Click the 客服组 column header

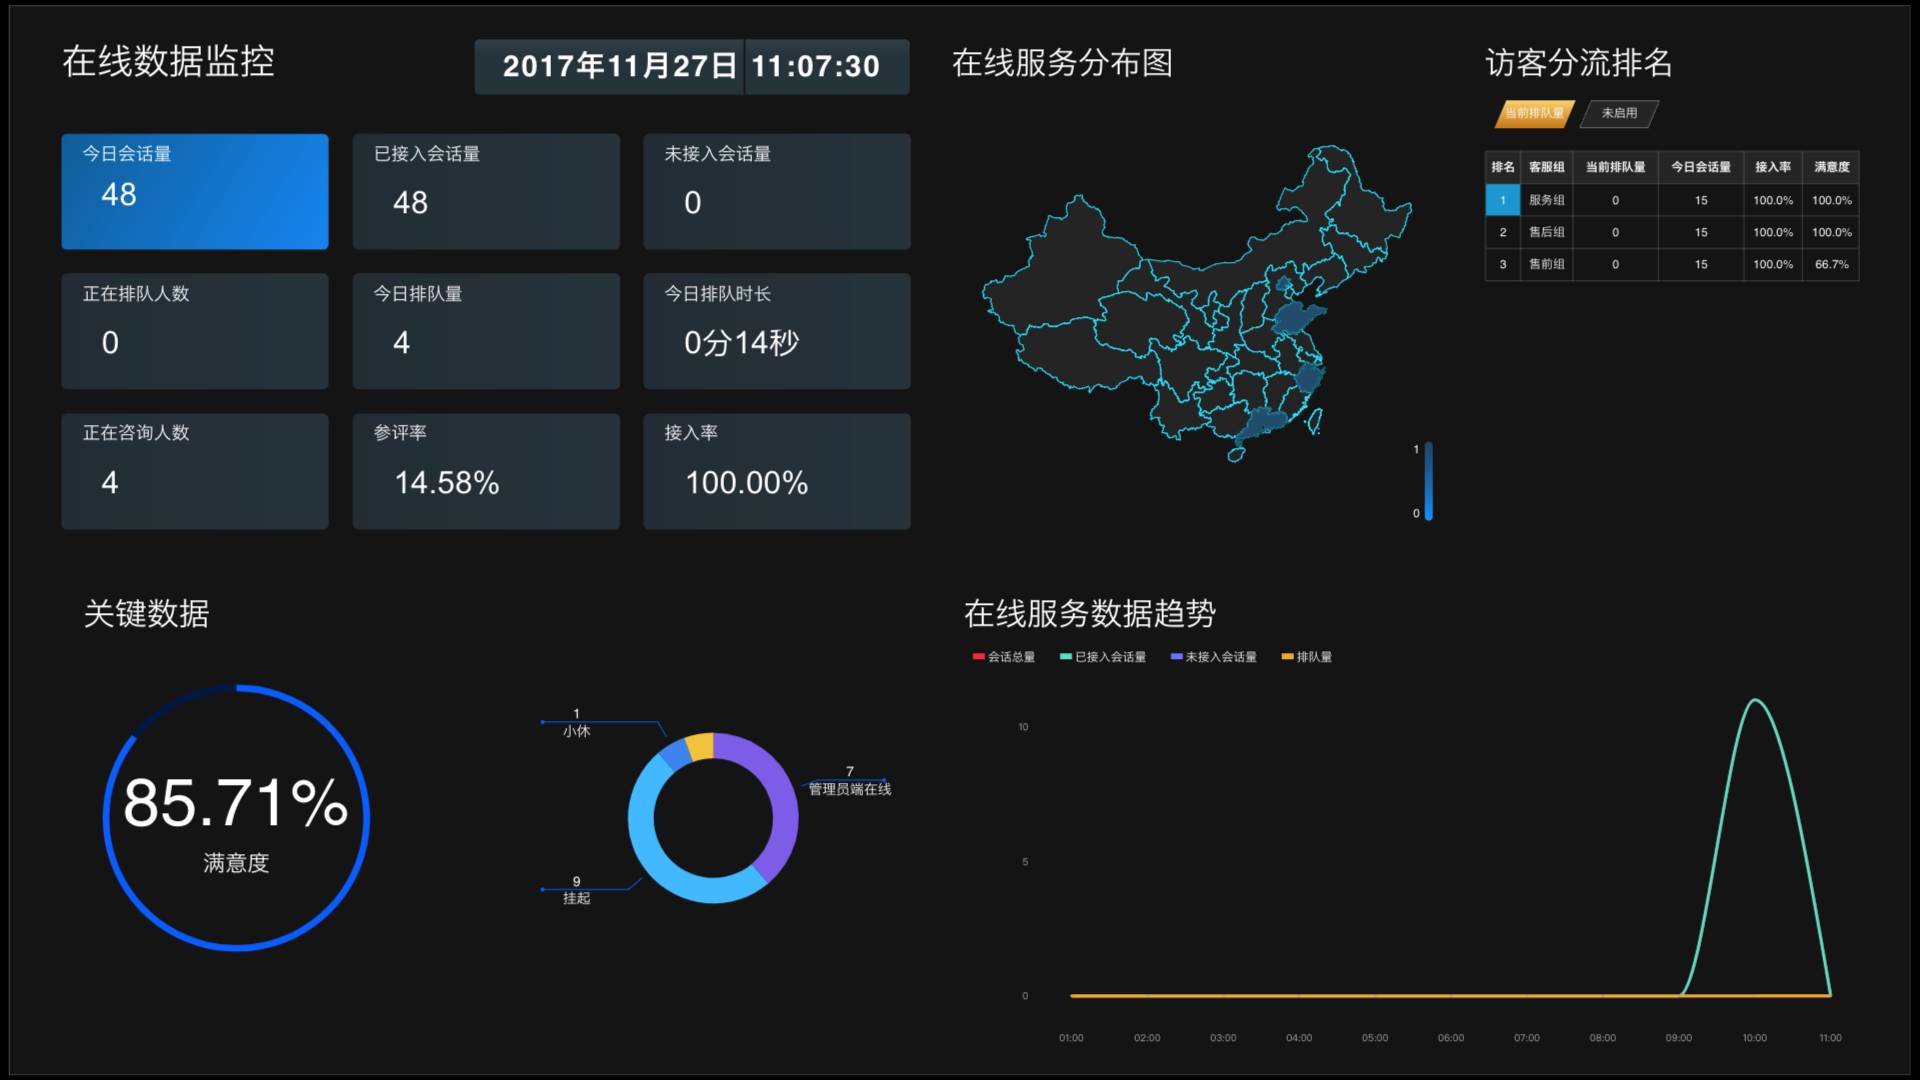(x=1546, y=167)
